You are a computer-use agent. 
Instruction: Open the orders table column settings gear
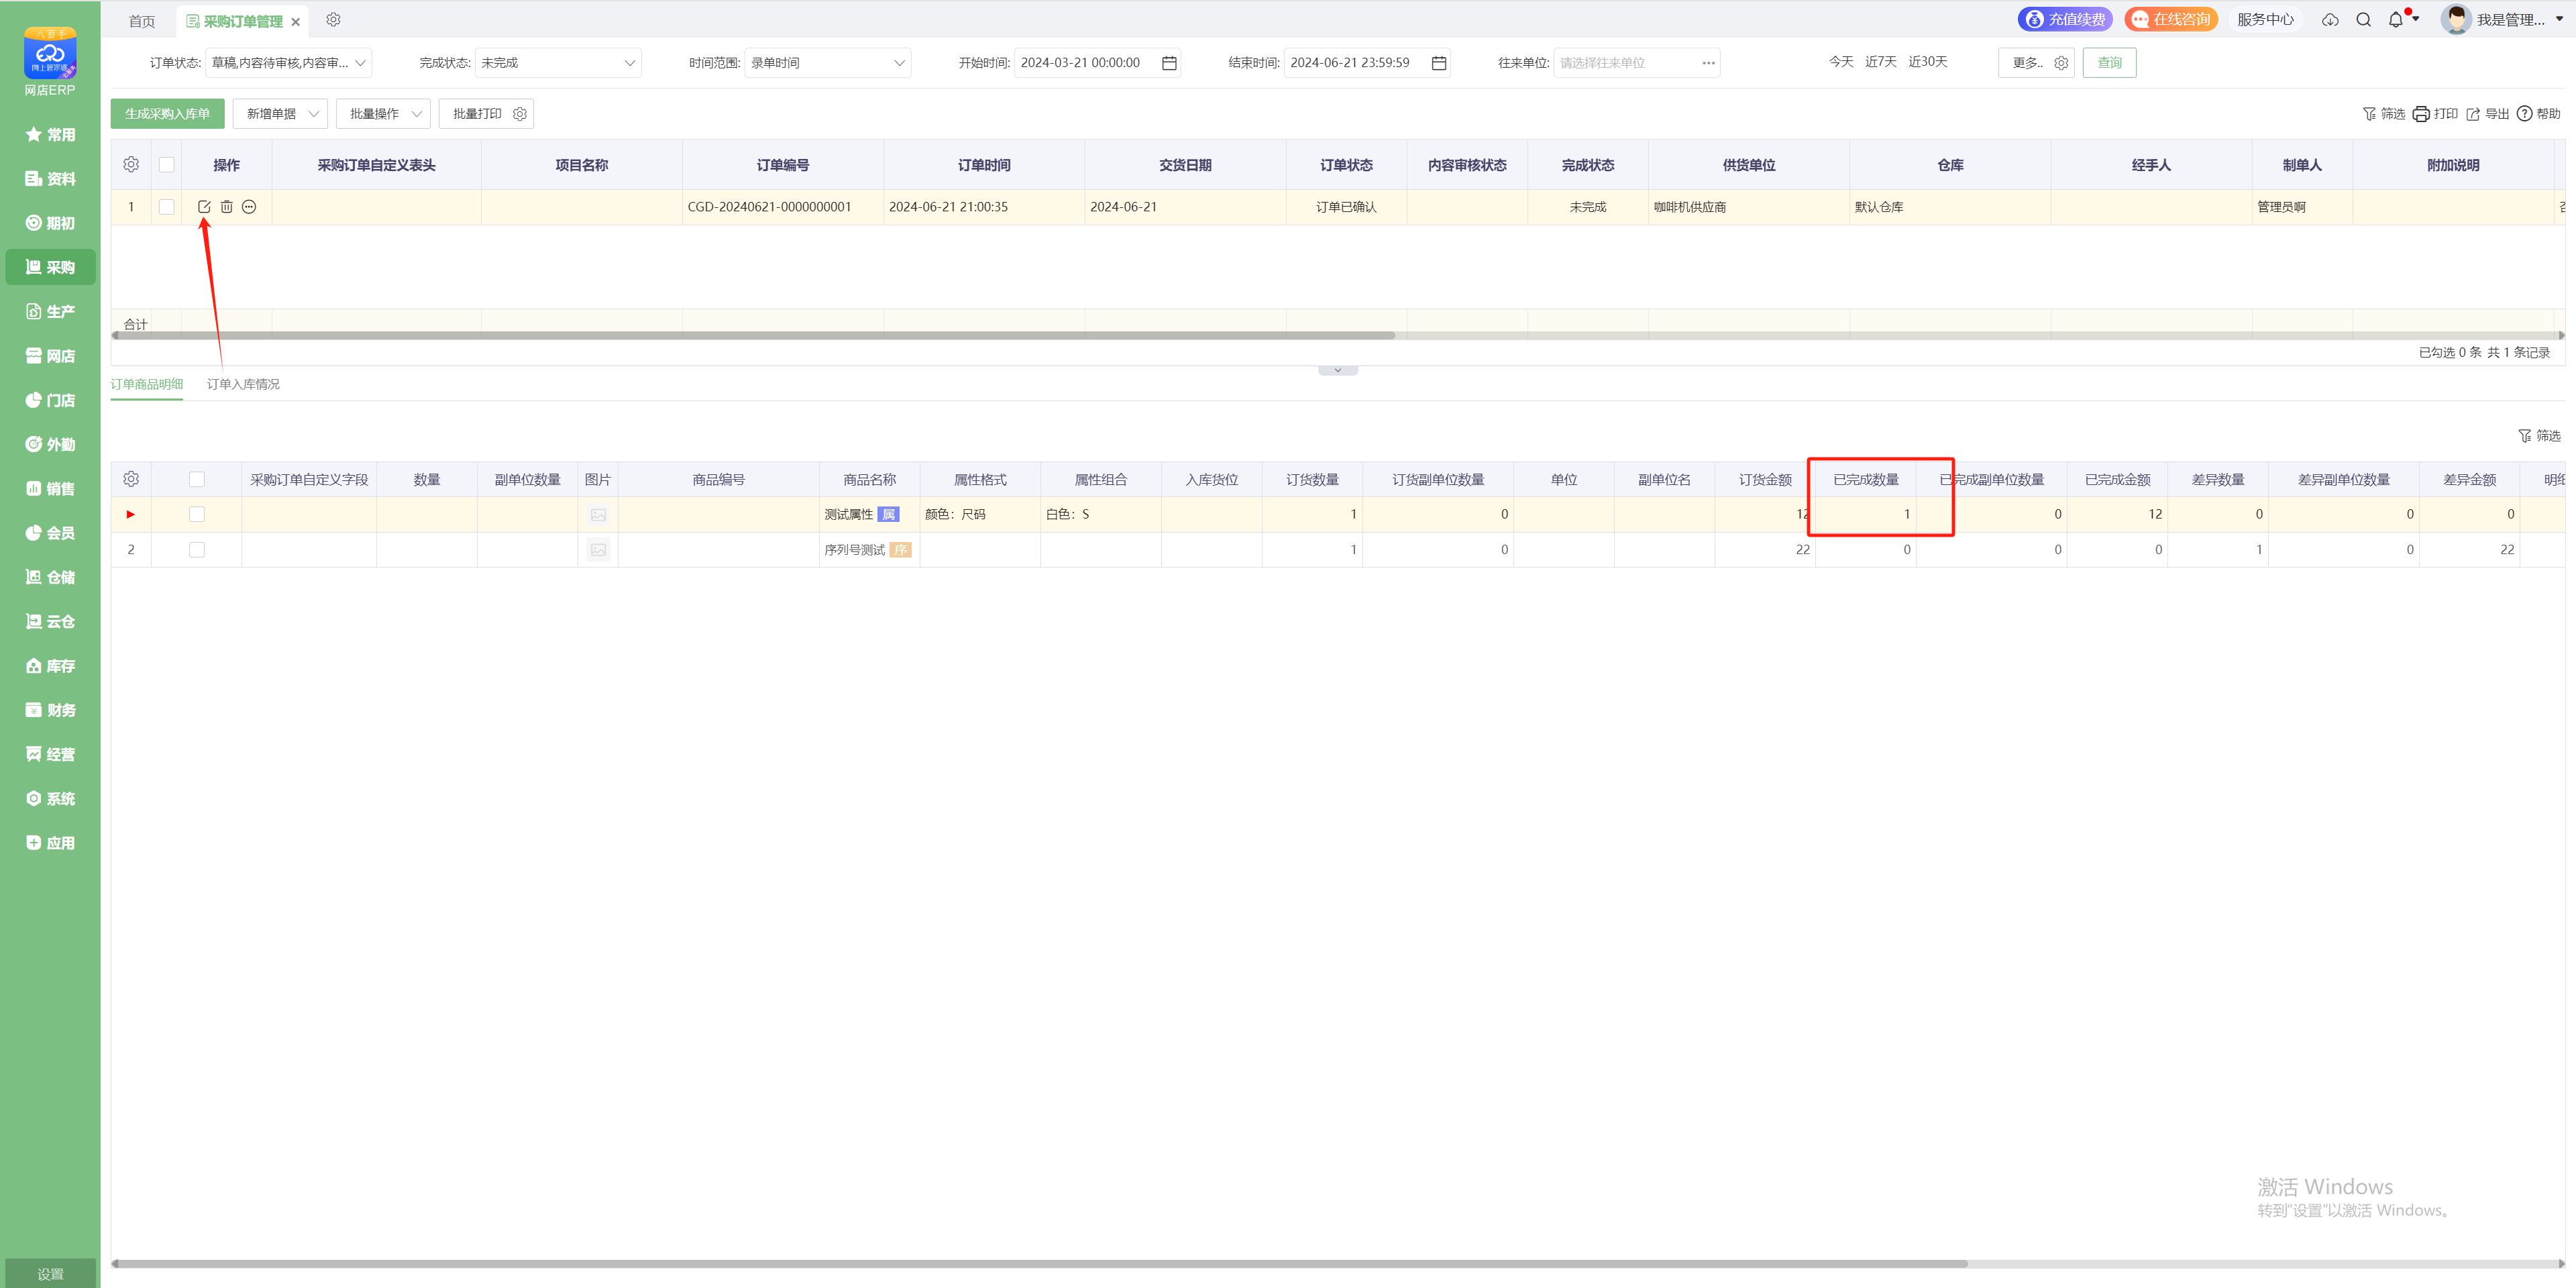pyautogui.click(x=131, y=165)
